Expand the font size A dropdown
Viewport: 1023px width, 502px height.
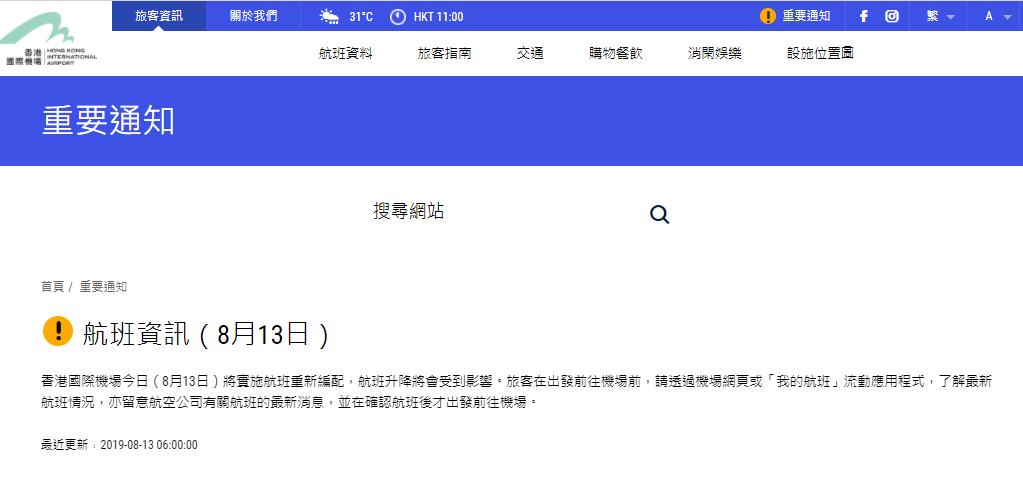click(x=998, y=16)
